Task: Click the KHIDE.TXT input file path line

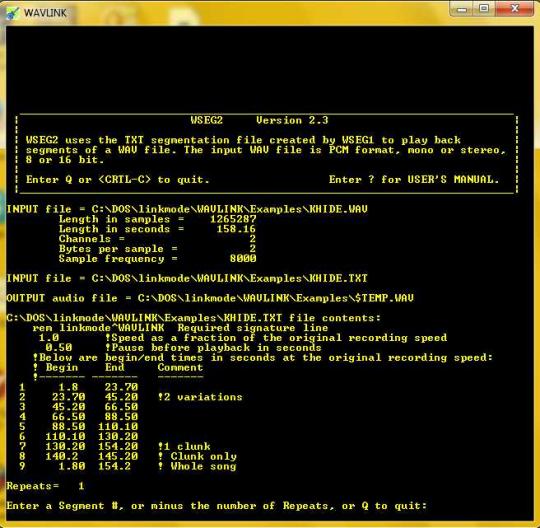Action: coord(187,278)
